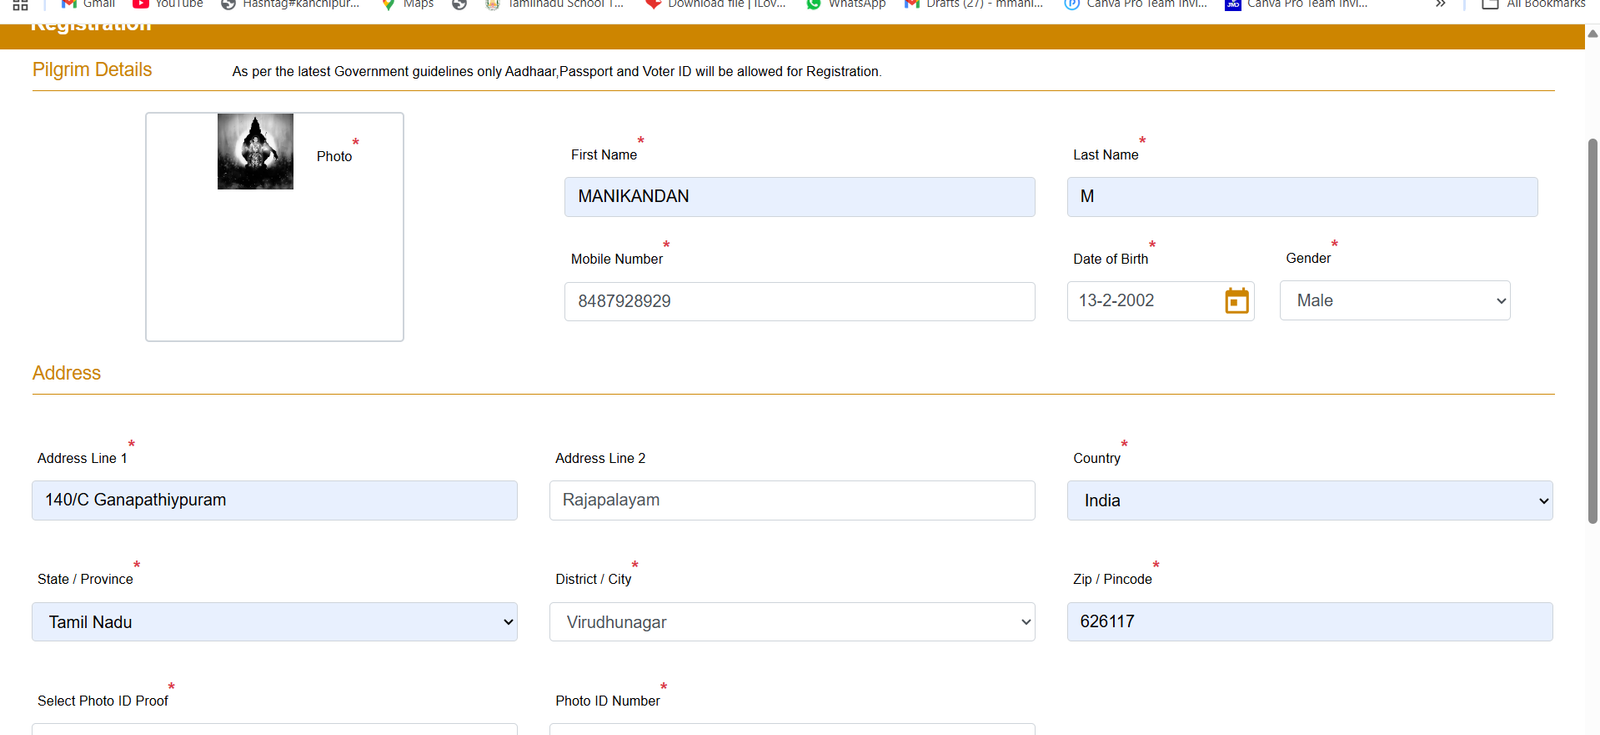Screen dimensions: 1600x735
Task: Click the Gmail bookmark
Action: pos(88,4)
